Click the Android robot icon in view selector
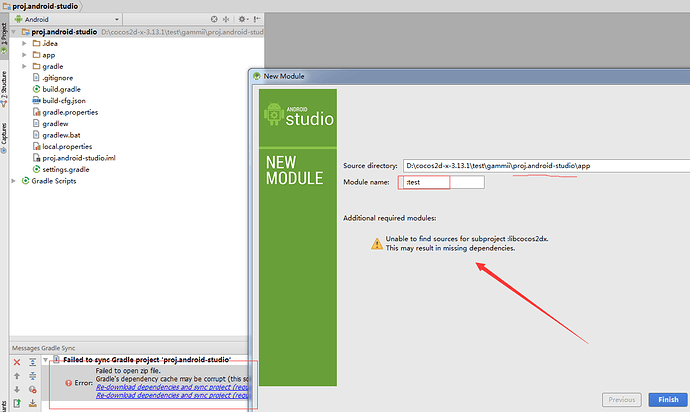 pos(18,19)
